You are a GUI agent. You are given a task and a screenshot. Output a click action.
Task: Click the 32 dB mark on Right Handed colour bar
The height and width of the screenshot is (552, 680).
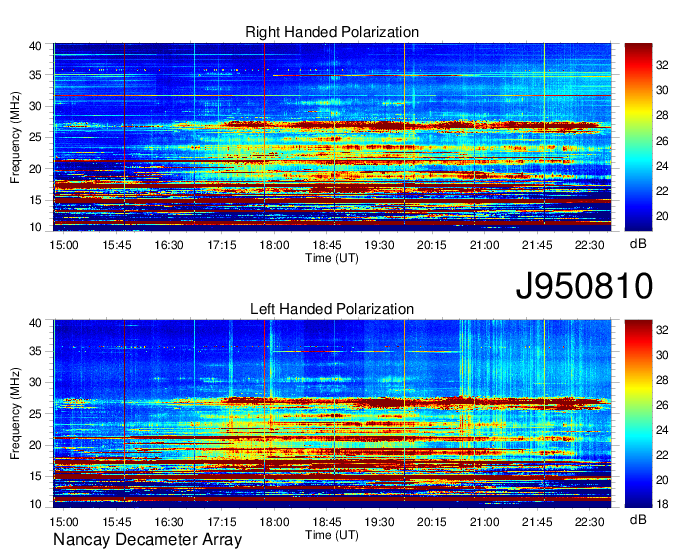pyautogui.click(x=662, y=65)
